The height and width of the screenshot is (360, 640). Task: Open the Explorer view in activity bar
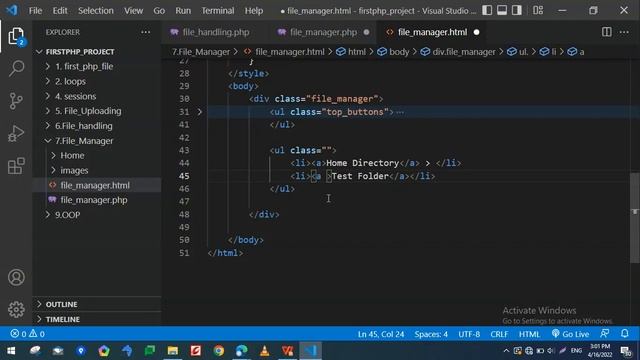point(16,36)
